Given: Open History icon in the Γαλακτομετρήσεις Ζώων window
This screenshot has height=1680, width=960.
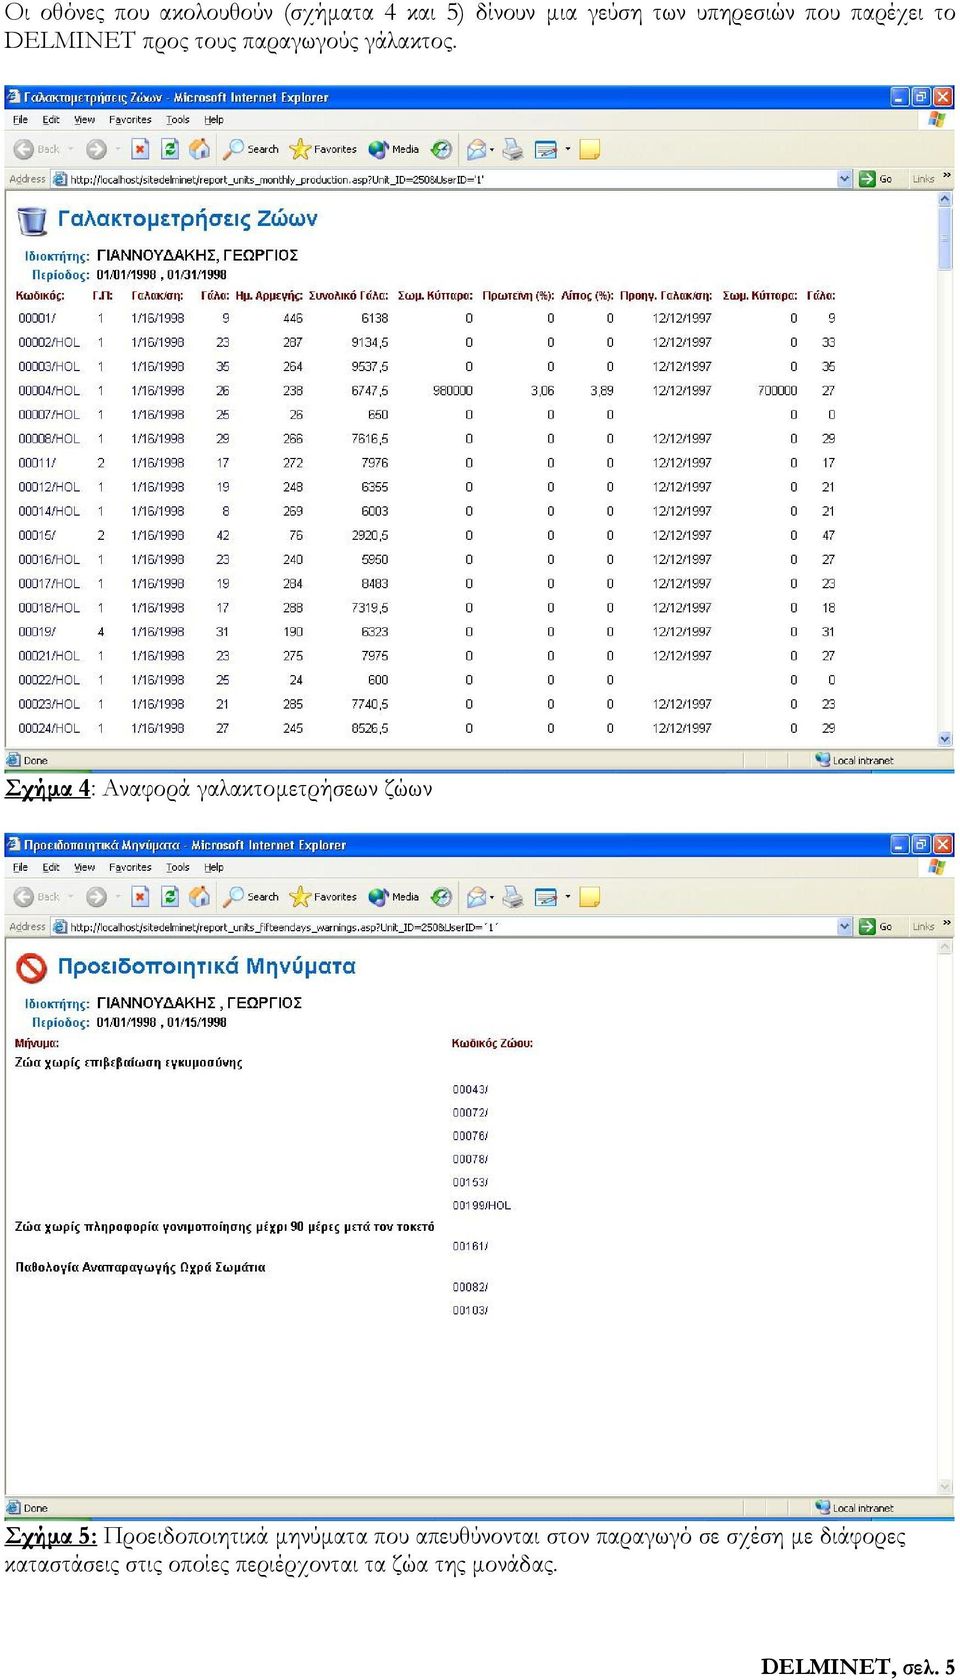Looking at the screenshot, I should [x=441, y=149].
